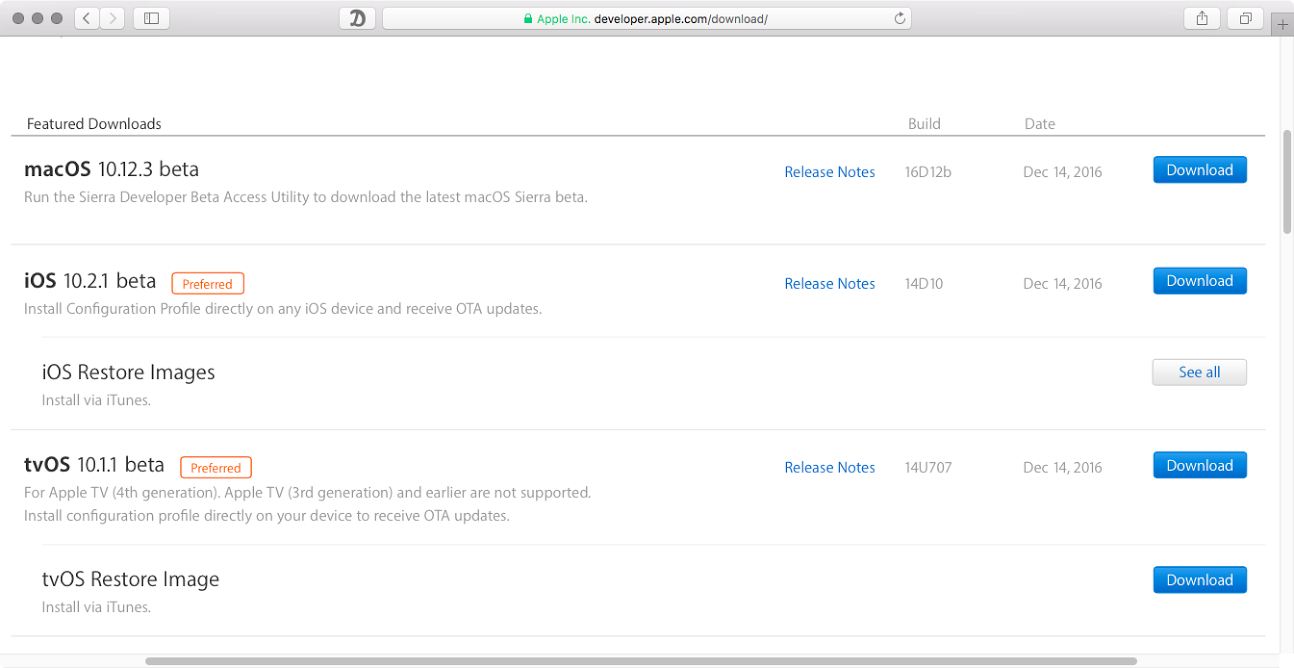The image size is (1294, 668).
Task: Click the D extension icon in toolbar
Action: pyautogui.click(x=358, y=18)
